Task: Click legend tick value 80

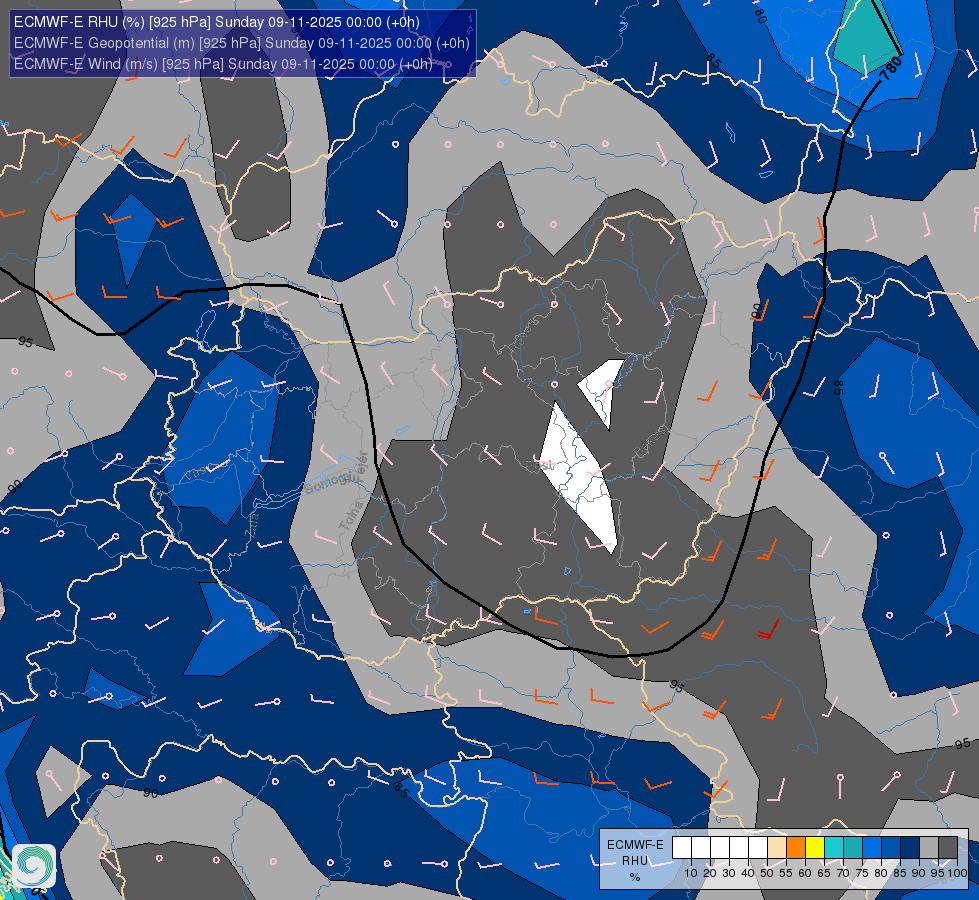Action: pos(881,873)
